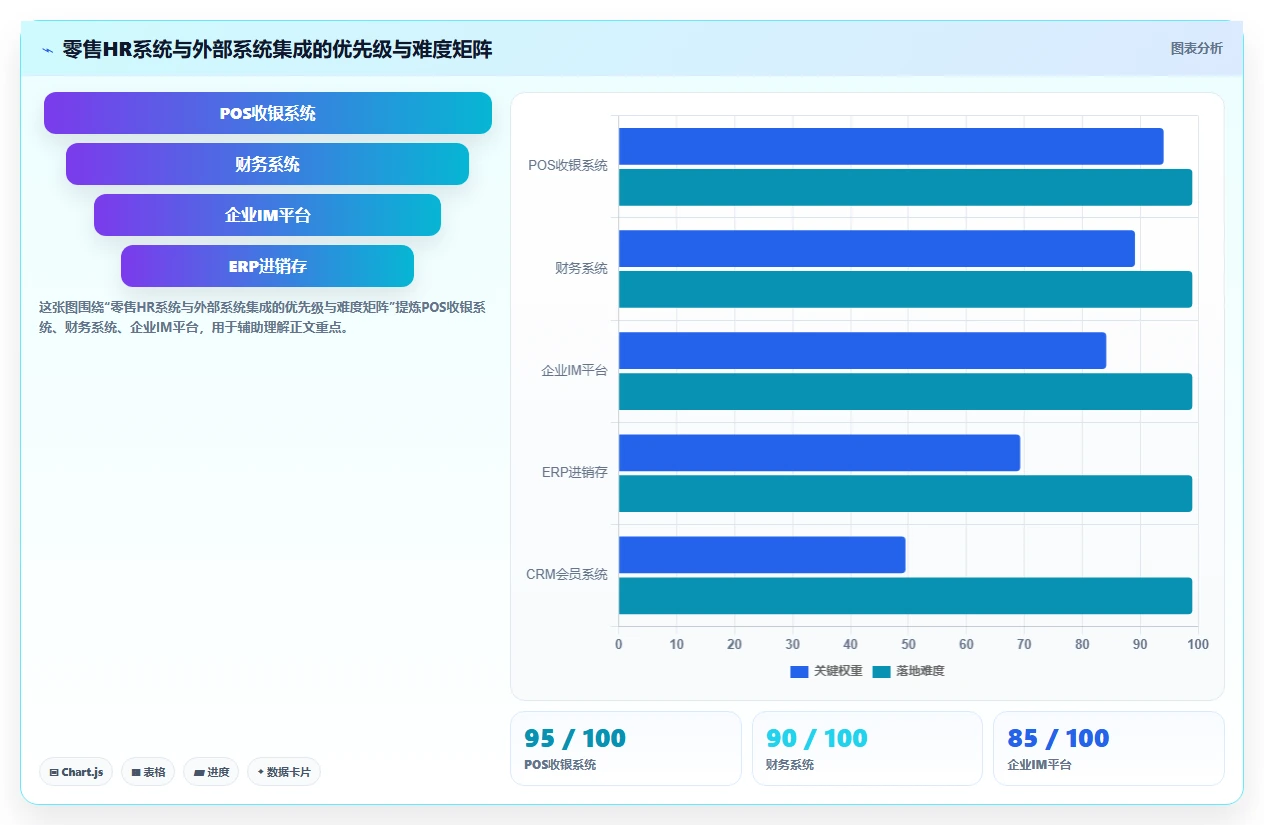Click the 图表分析 label in header
The width and height of the screenshot is (1264, 825).
coord(1196,48)
